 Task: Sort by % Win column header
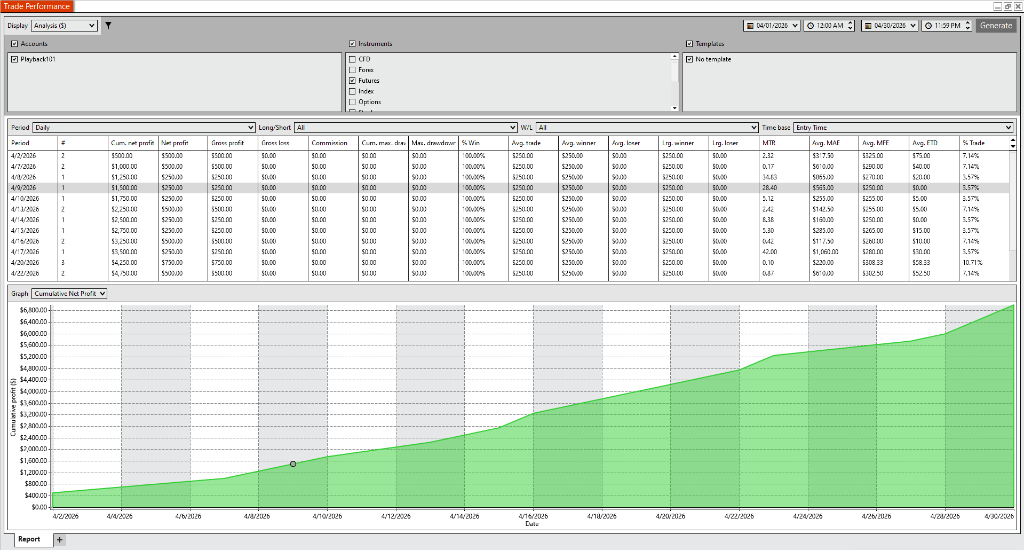pos(483,143)
